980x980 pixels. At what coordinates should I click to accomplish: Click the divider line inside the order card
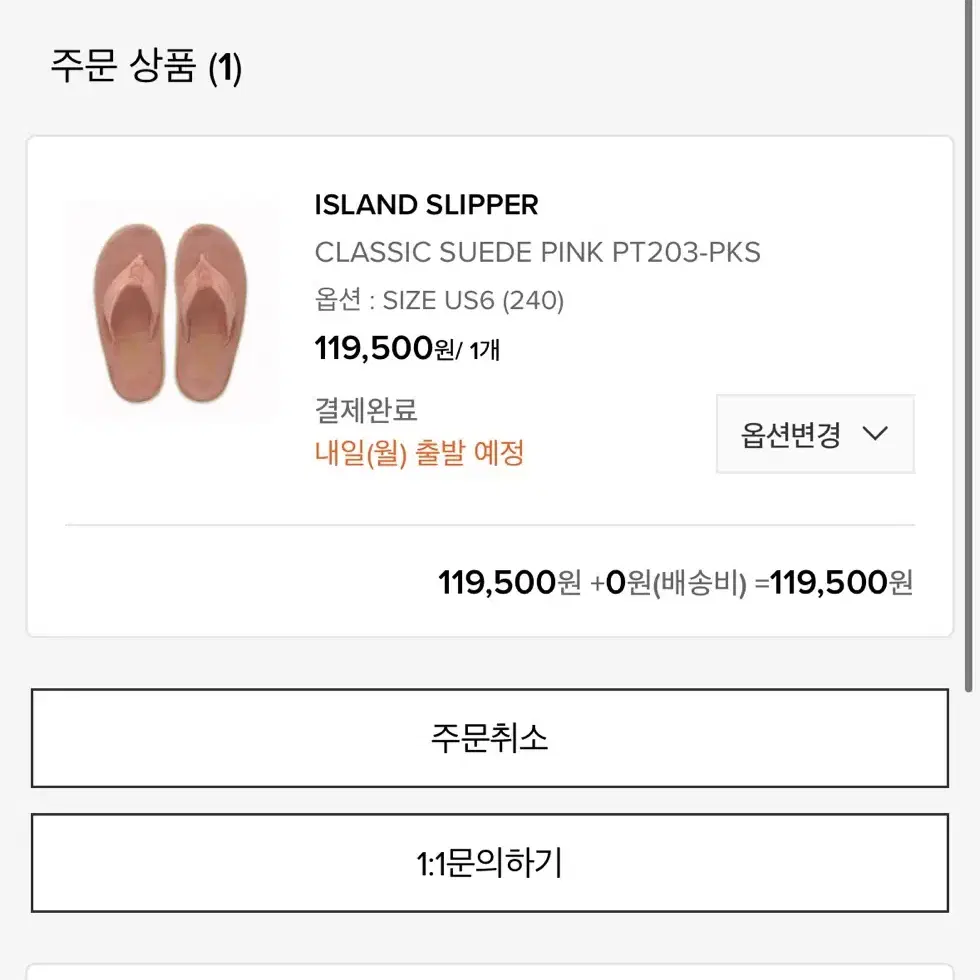pos(490,523)
